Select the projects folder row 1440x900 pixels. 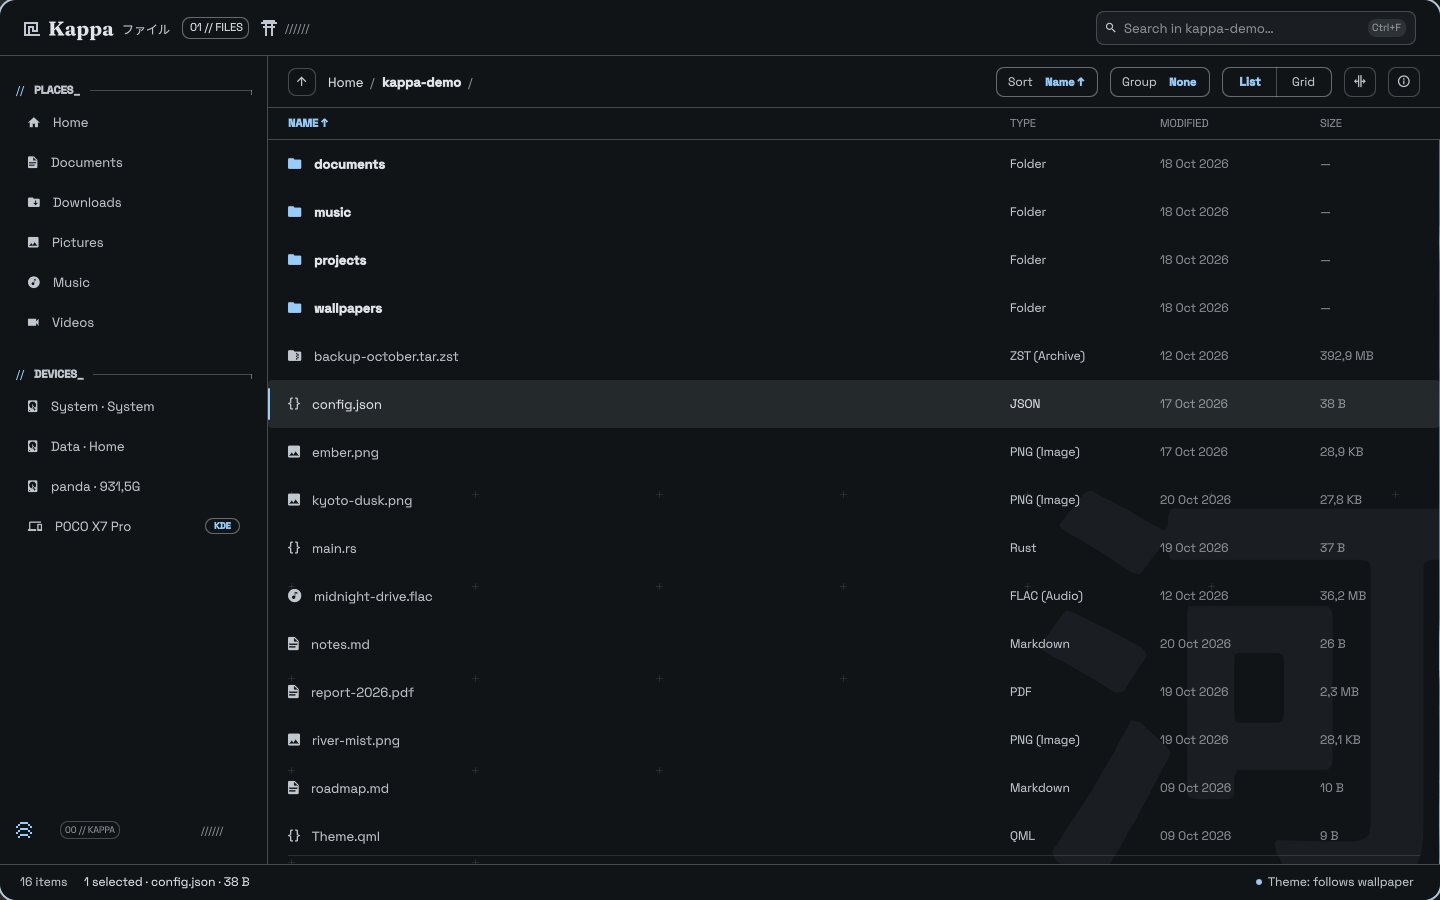point(854,260)
